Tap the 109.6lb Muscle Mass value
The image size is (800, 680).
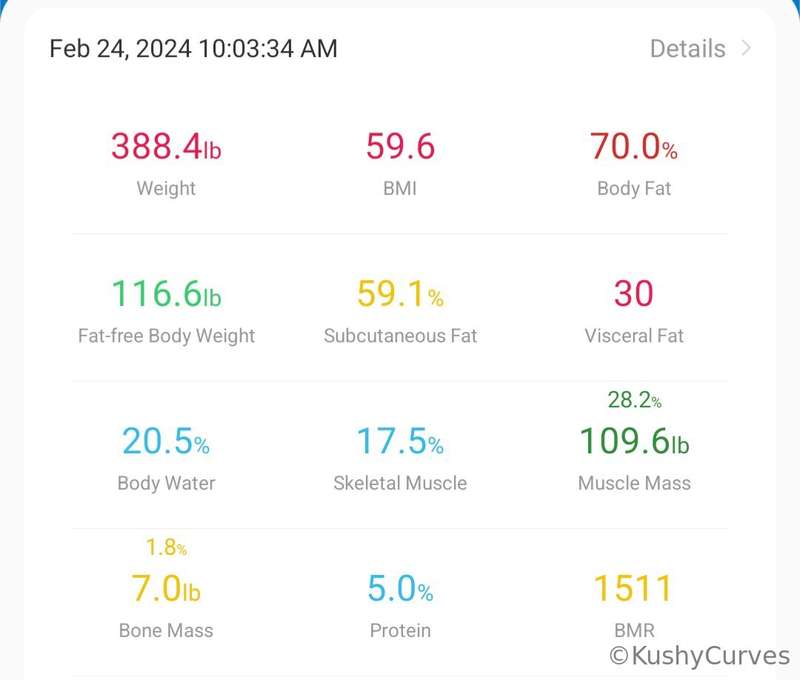click(x=634, y=441)
